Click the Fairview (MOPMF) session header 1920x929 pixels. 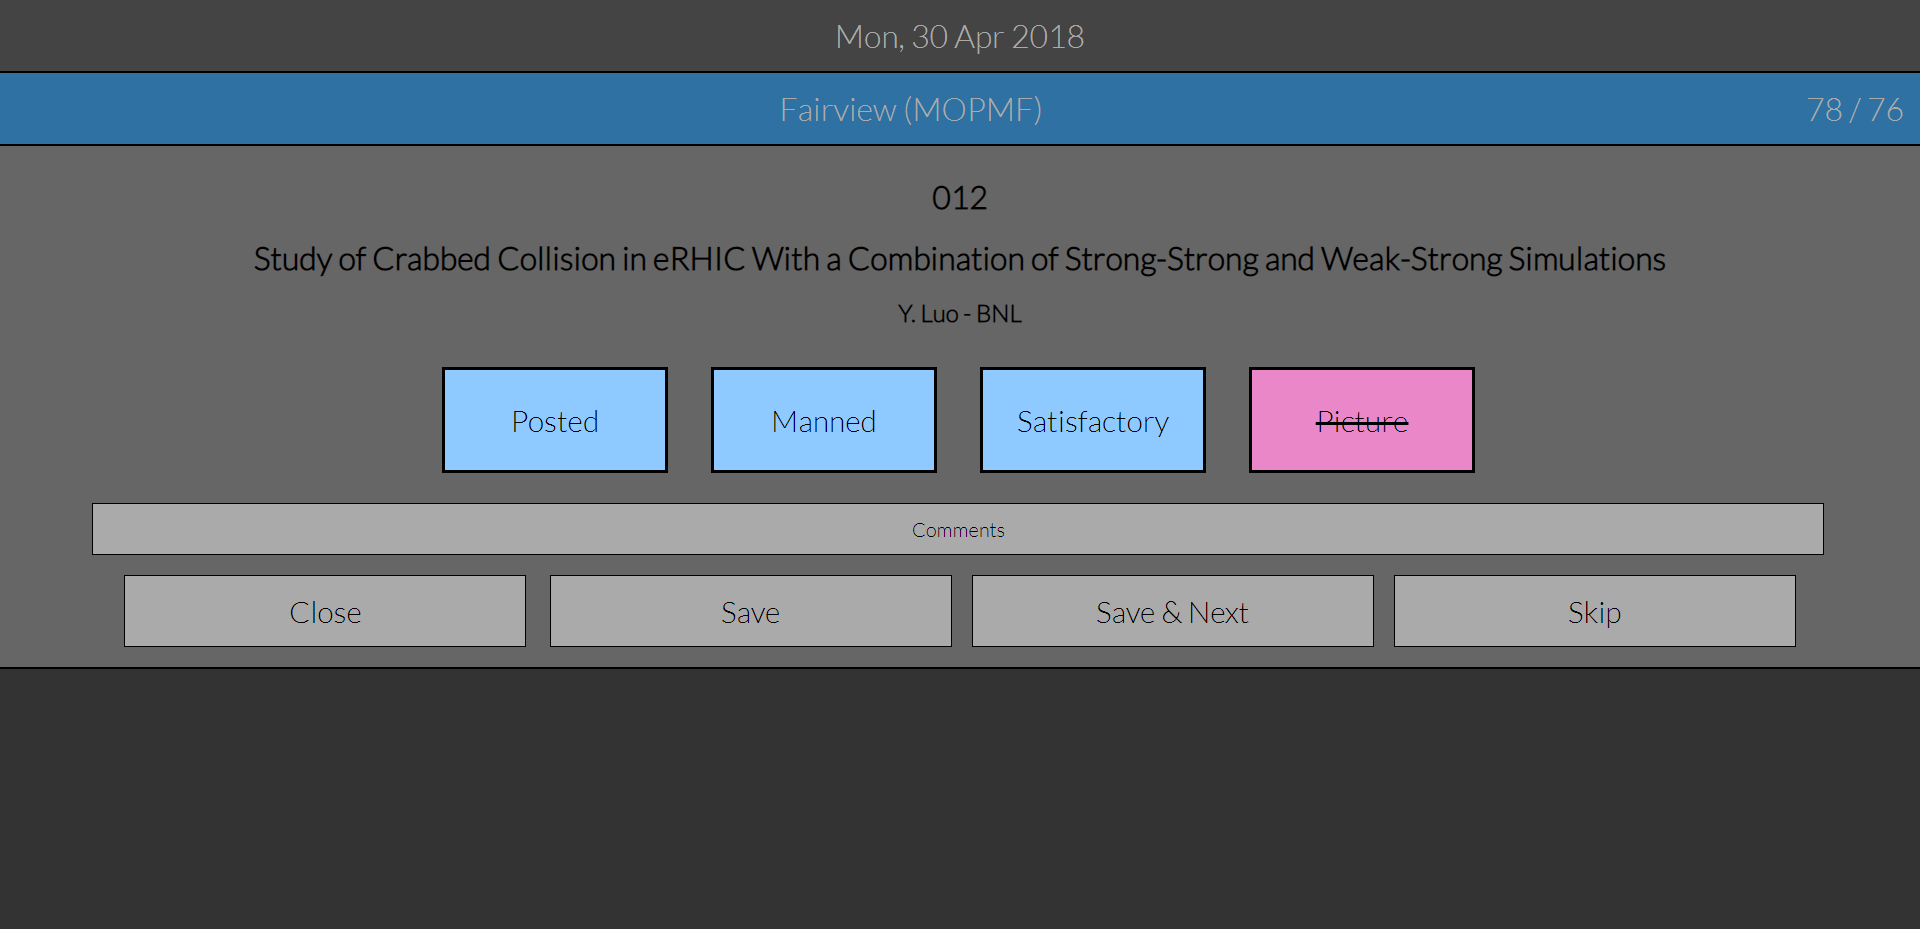click(910, 109)
